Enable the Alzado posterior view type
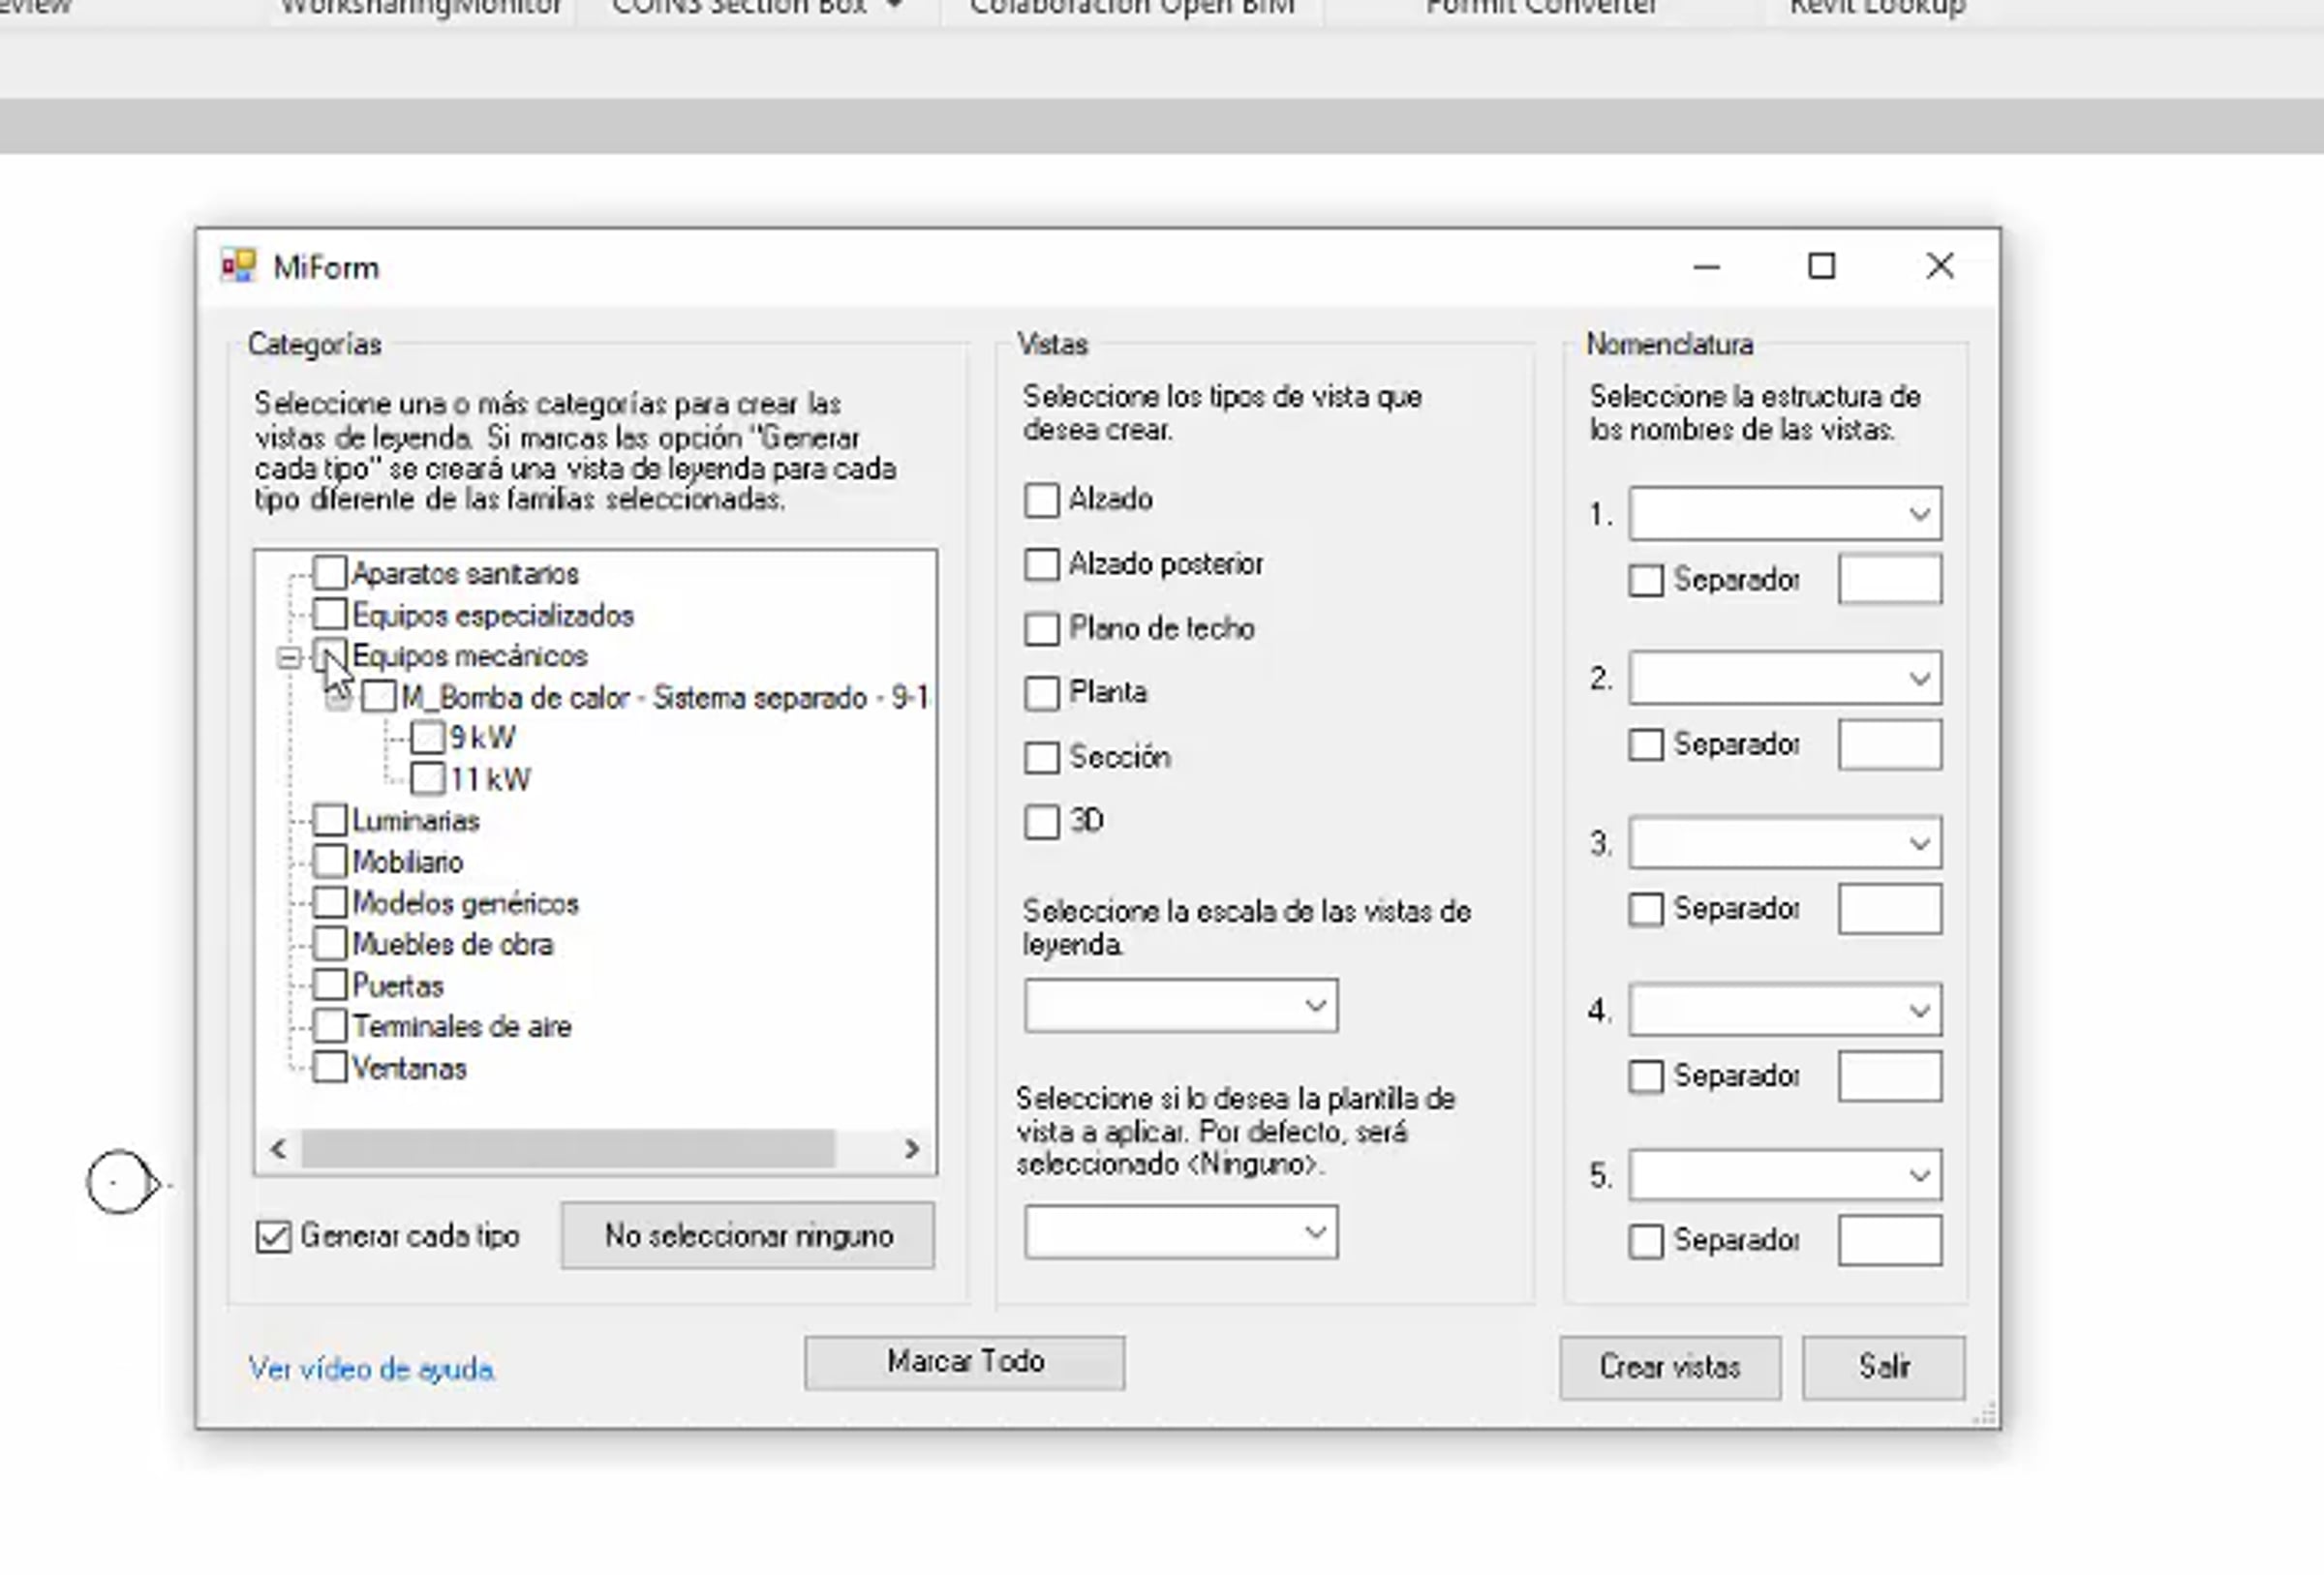The width and height of the screenshot is (2324, 1575). [1042, 564]
